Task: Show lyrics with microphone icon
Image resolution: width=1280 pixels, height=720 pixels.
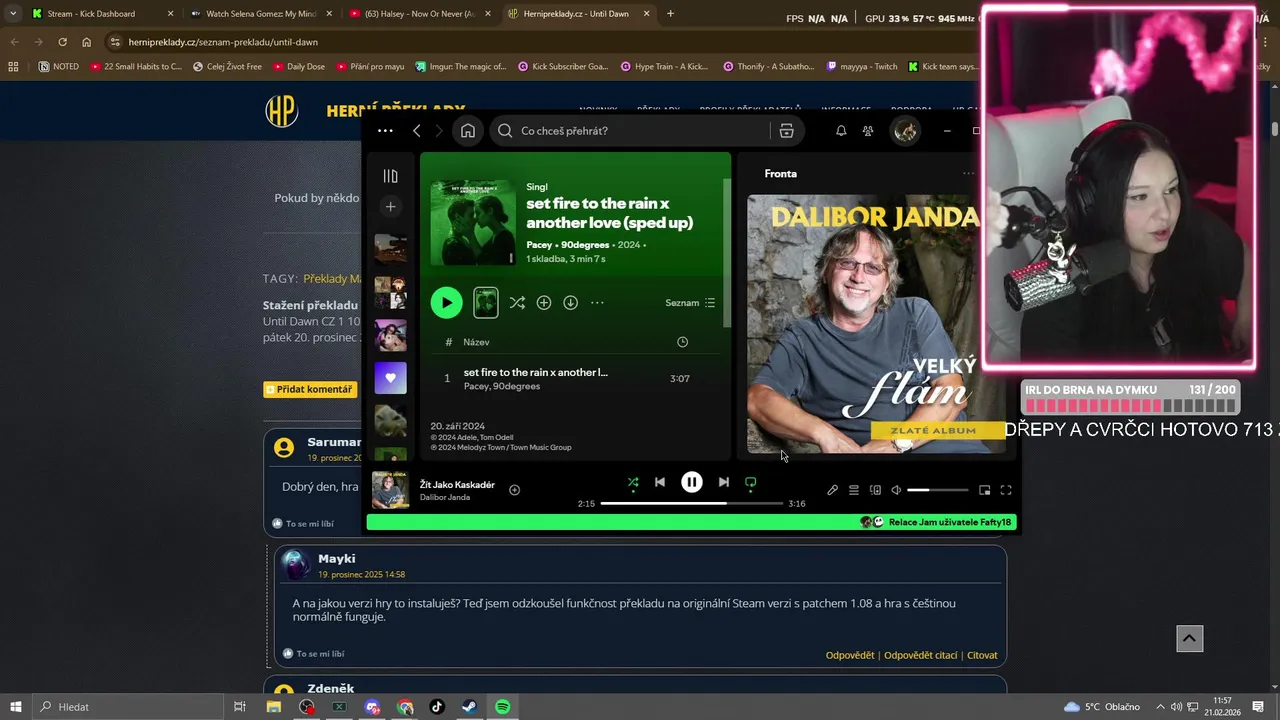Action: (832, 490)
